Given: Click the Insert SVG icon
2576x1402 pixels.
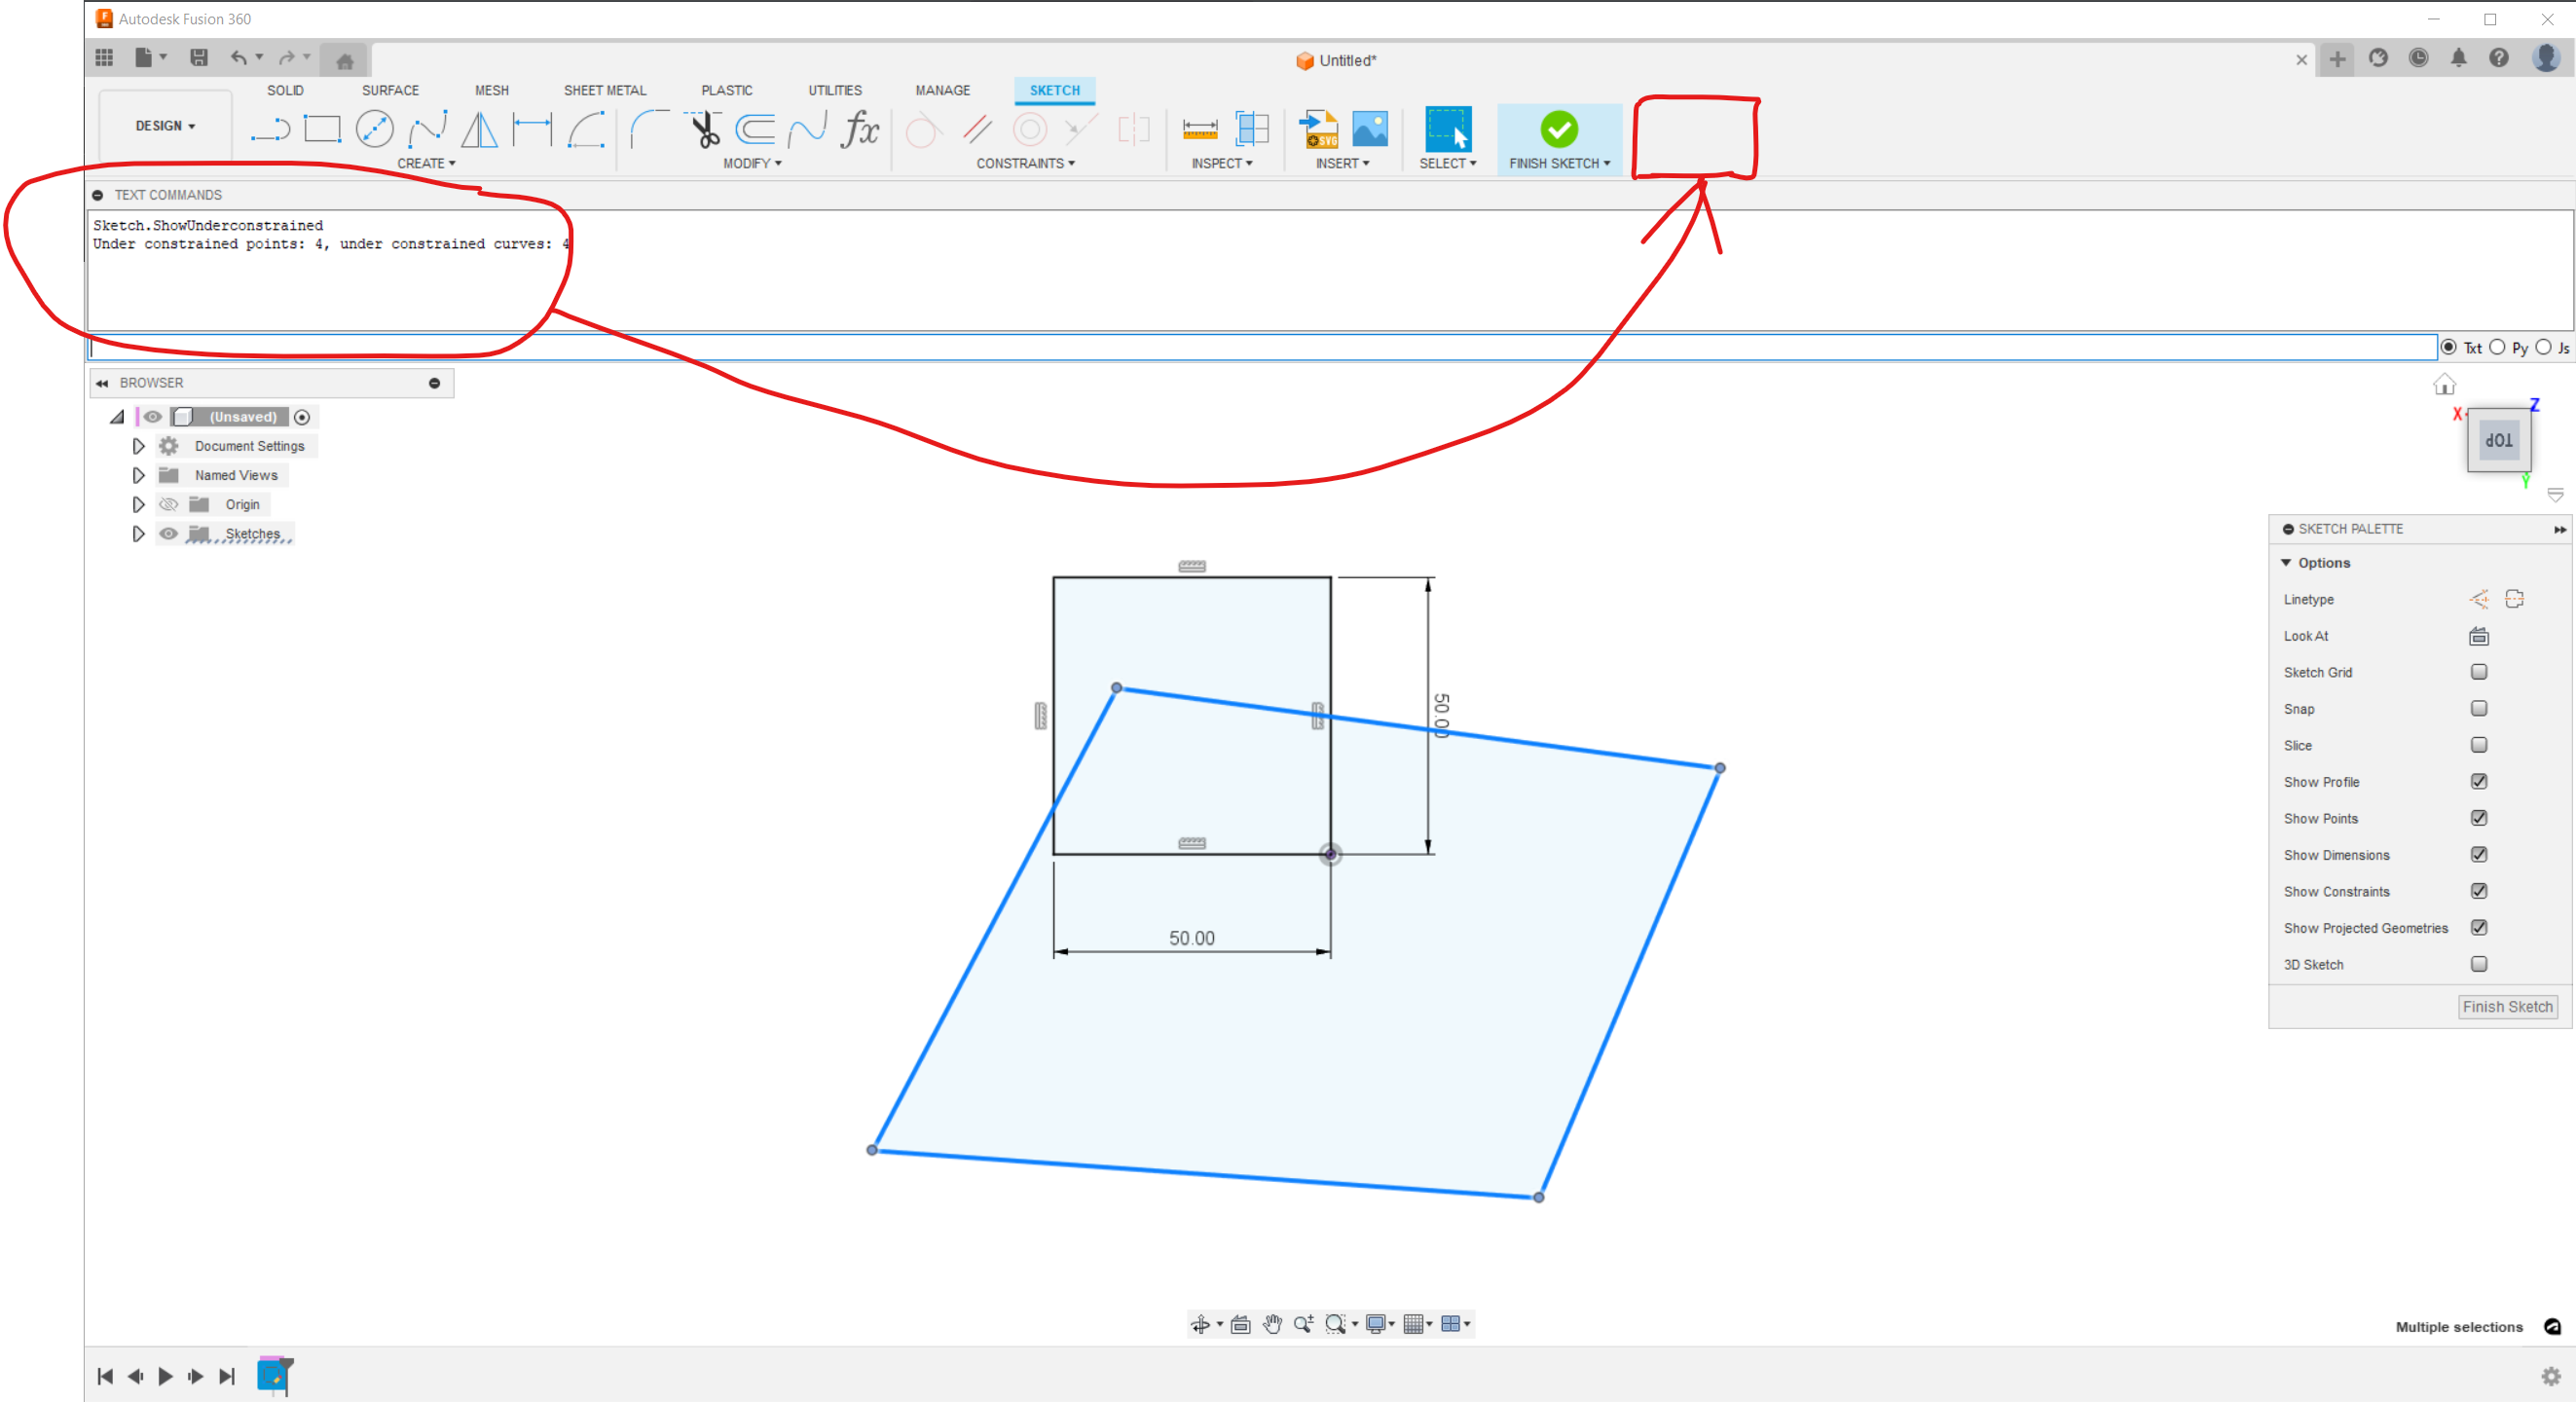Looking at the screenshot, I should click(1318, 129).
